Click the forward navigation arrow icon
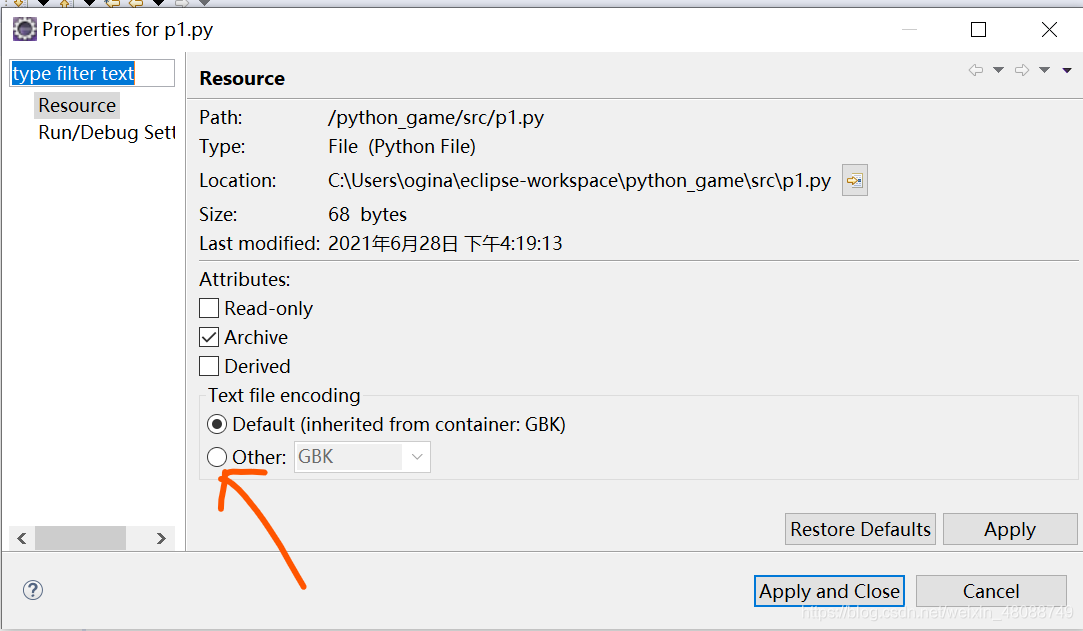1083x631 pixels. 1022,70
